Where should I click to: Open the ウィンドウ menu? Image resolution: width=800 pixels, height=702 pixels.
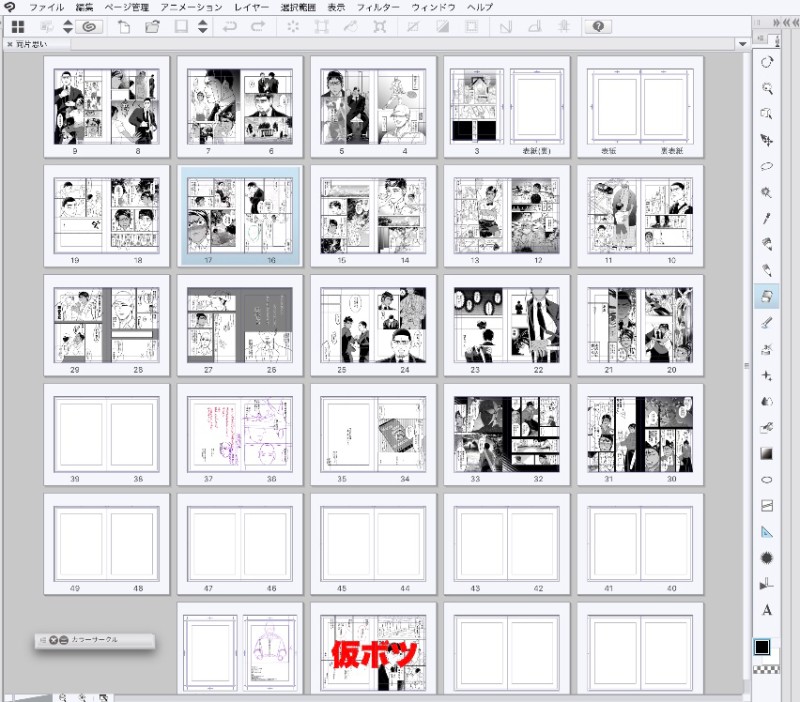point(433,7)
